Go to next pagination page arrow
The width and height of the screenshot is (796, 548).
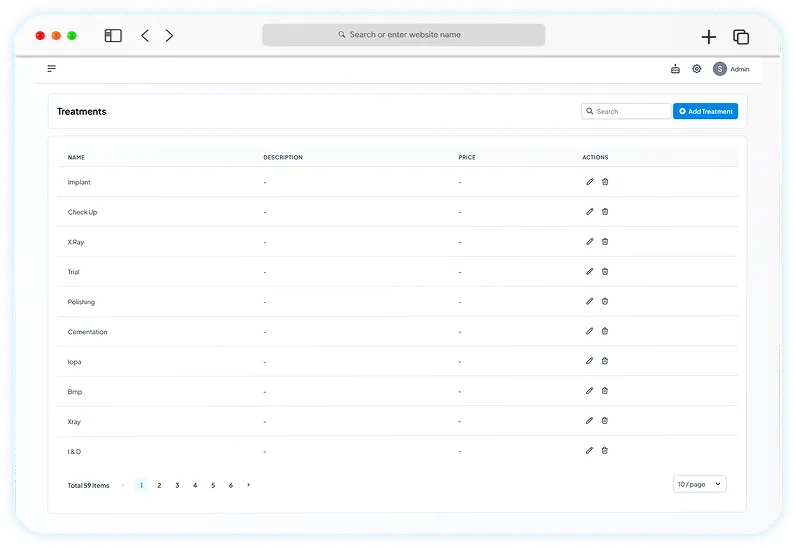pos(248,485)
